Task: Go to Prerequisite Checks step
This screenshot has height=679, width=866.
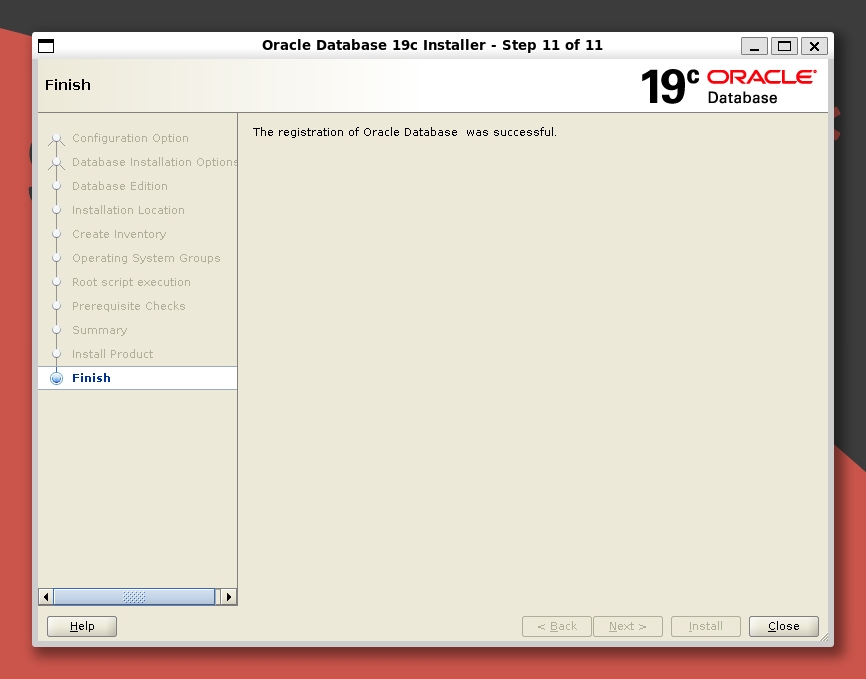Action: pyautogui.click(x=128, y=306)
